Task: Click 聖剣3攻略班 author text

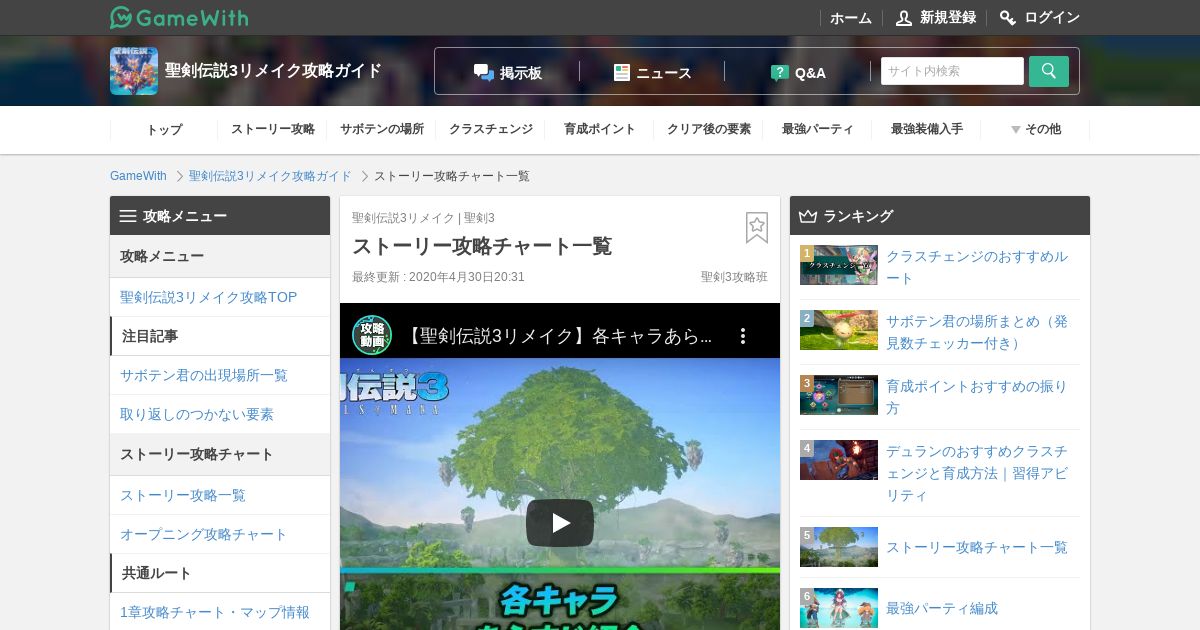Action: (734, 277)
